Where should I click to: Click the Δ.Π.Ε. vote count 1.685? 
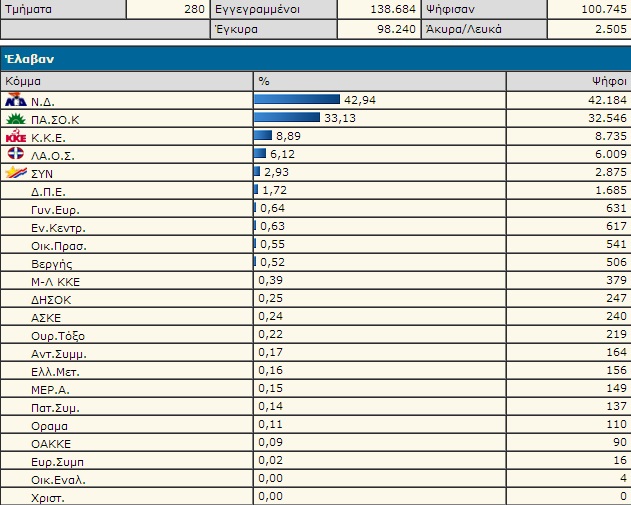(611, 190)
